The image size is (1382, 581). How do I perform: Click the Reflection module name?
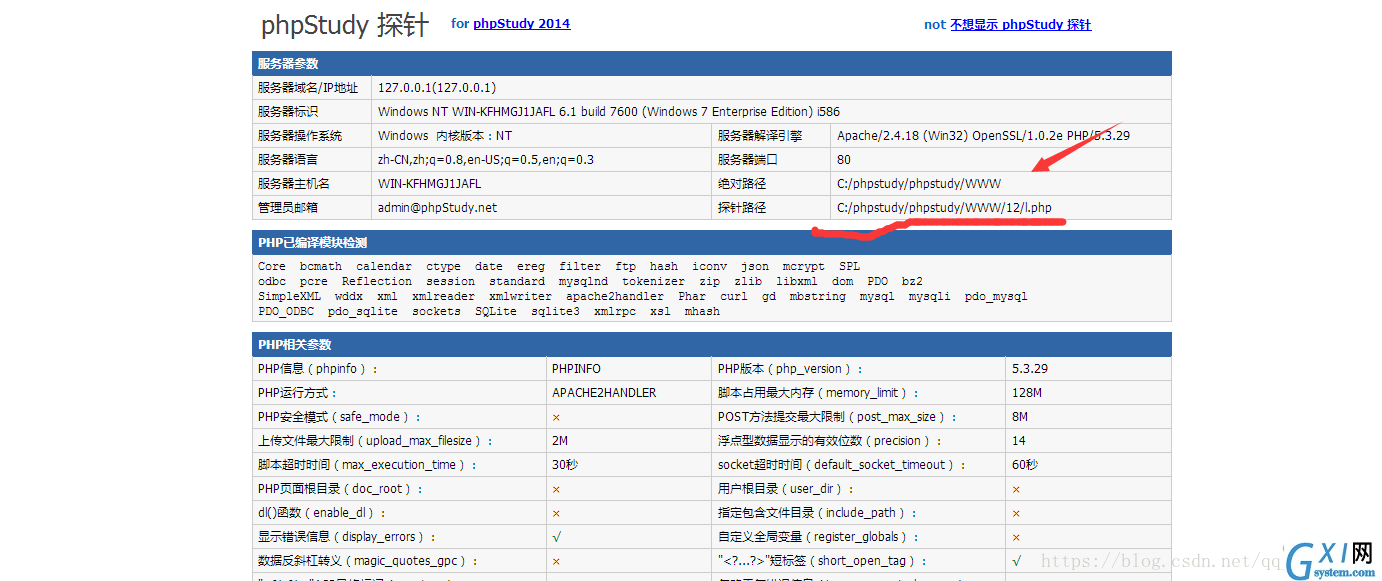(x=377, y=282)
